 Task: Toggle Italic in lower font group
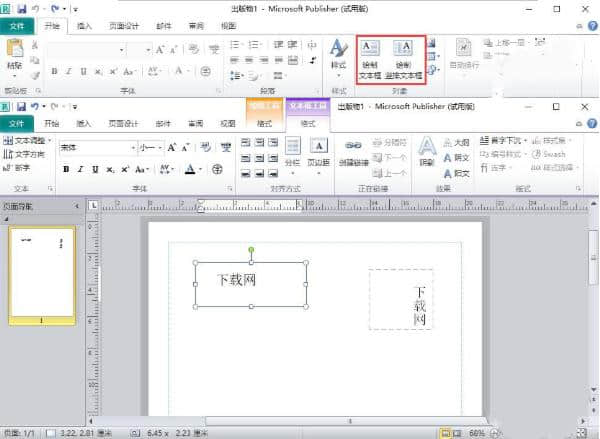pyautogui.click(x=80, y=169)
